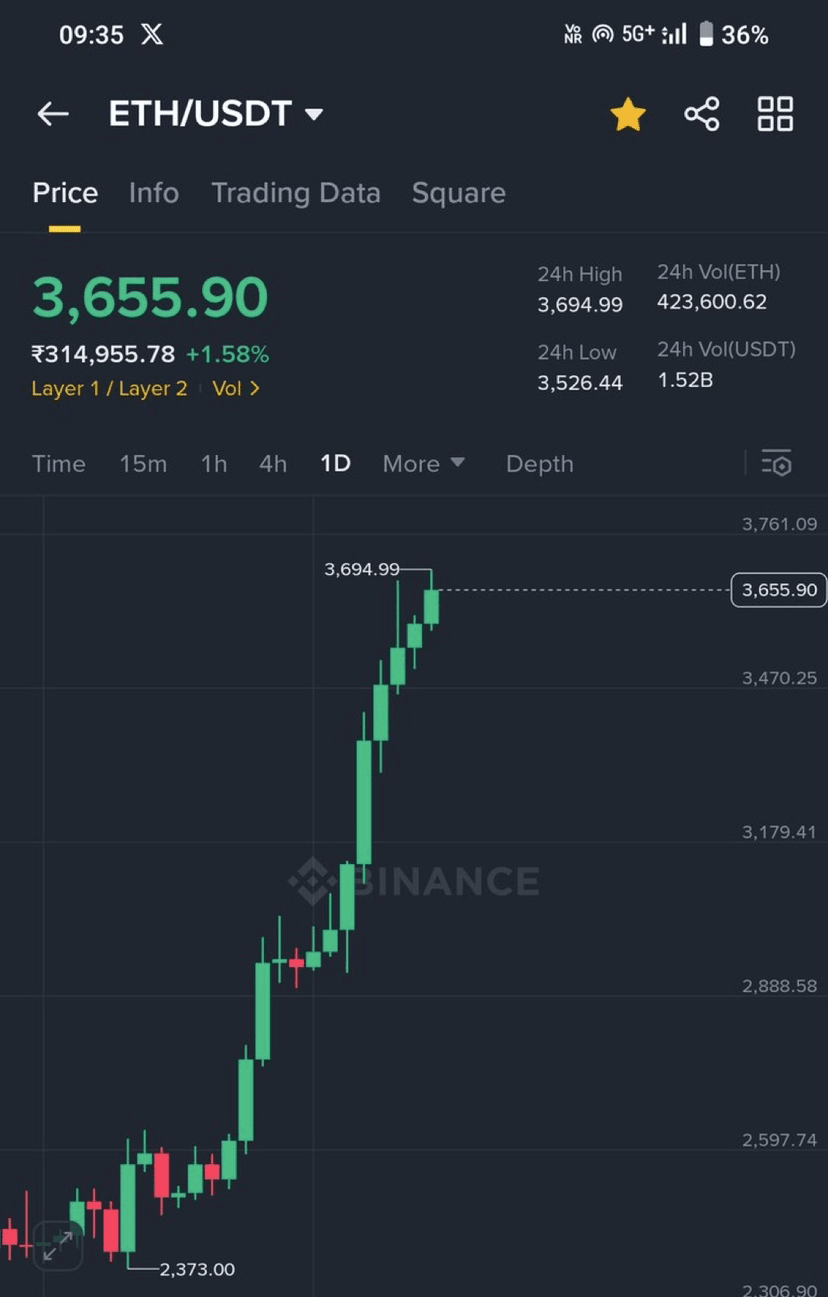The height and width of the screenshot is (1297, 828).
Task: Open the four-squares grid layout icon
Action: [x=775, y=114]
